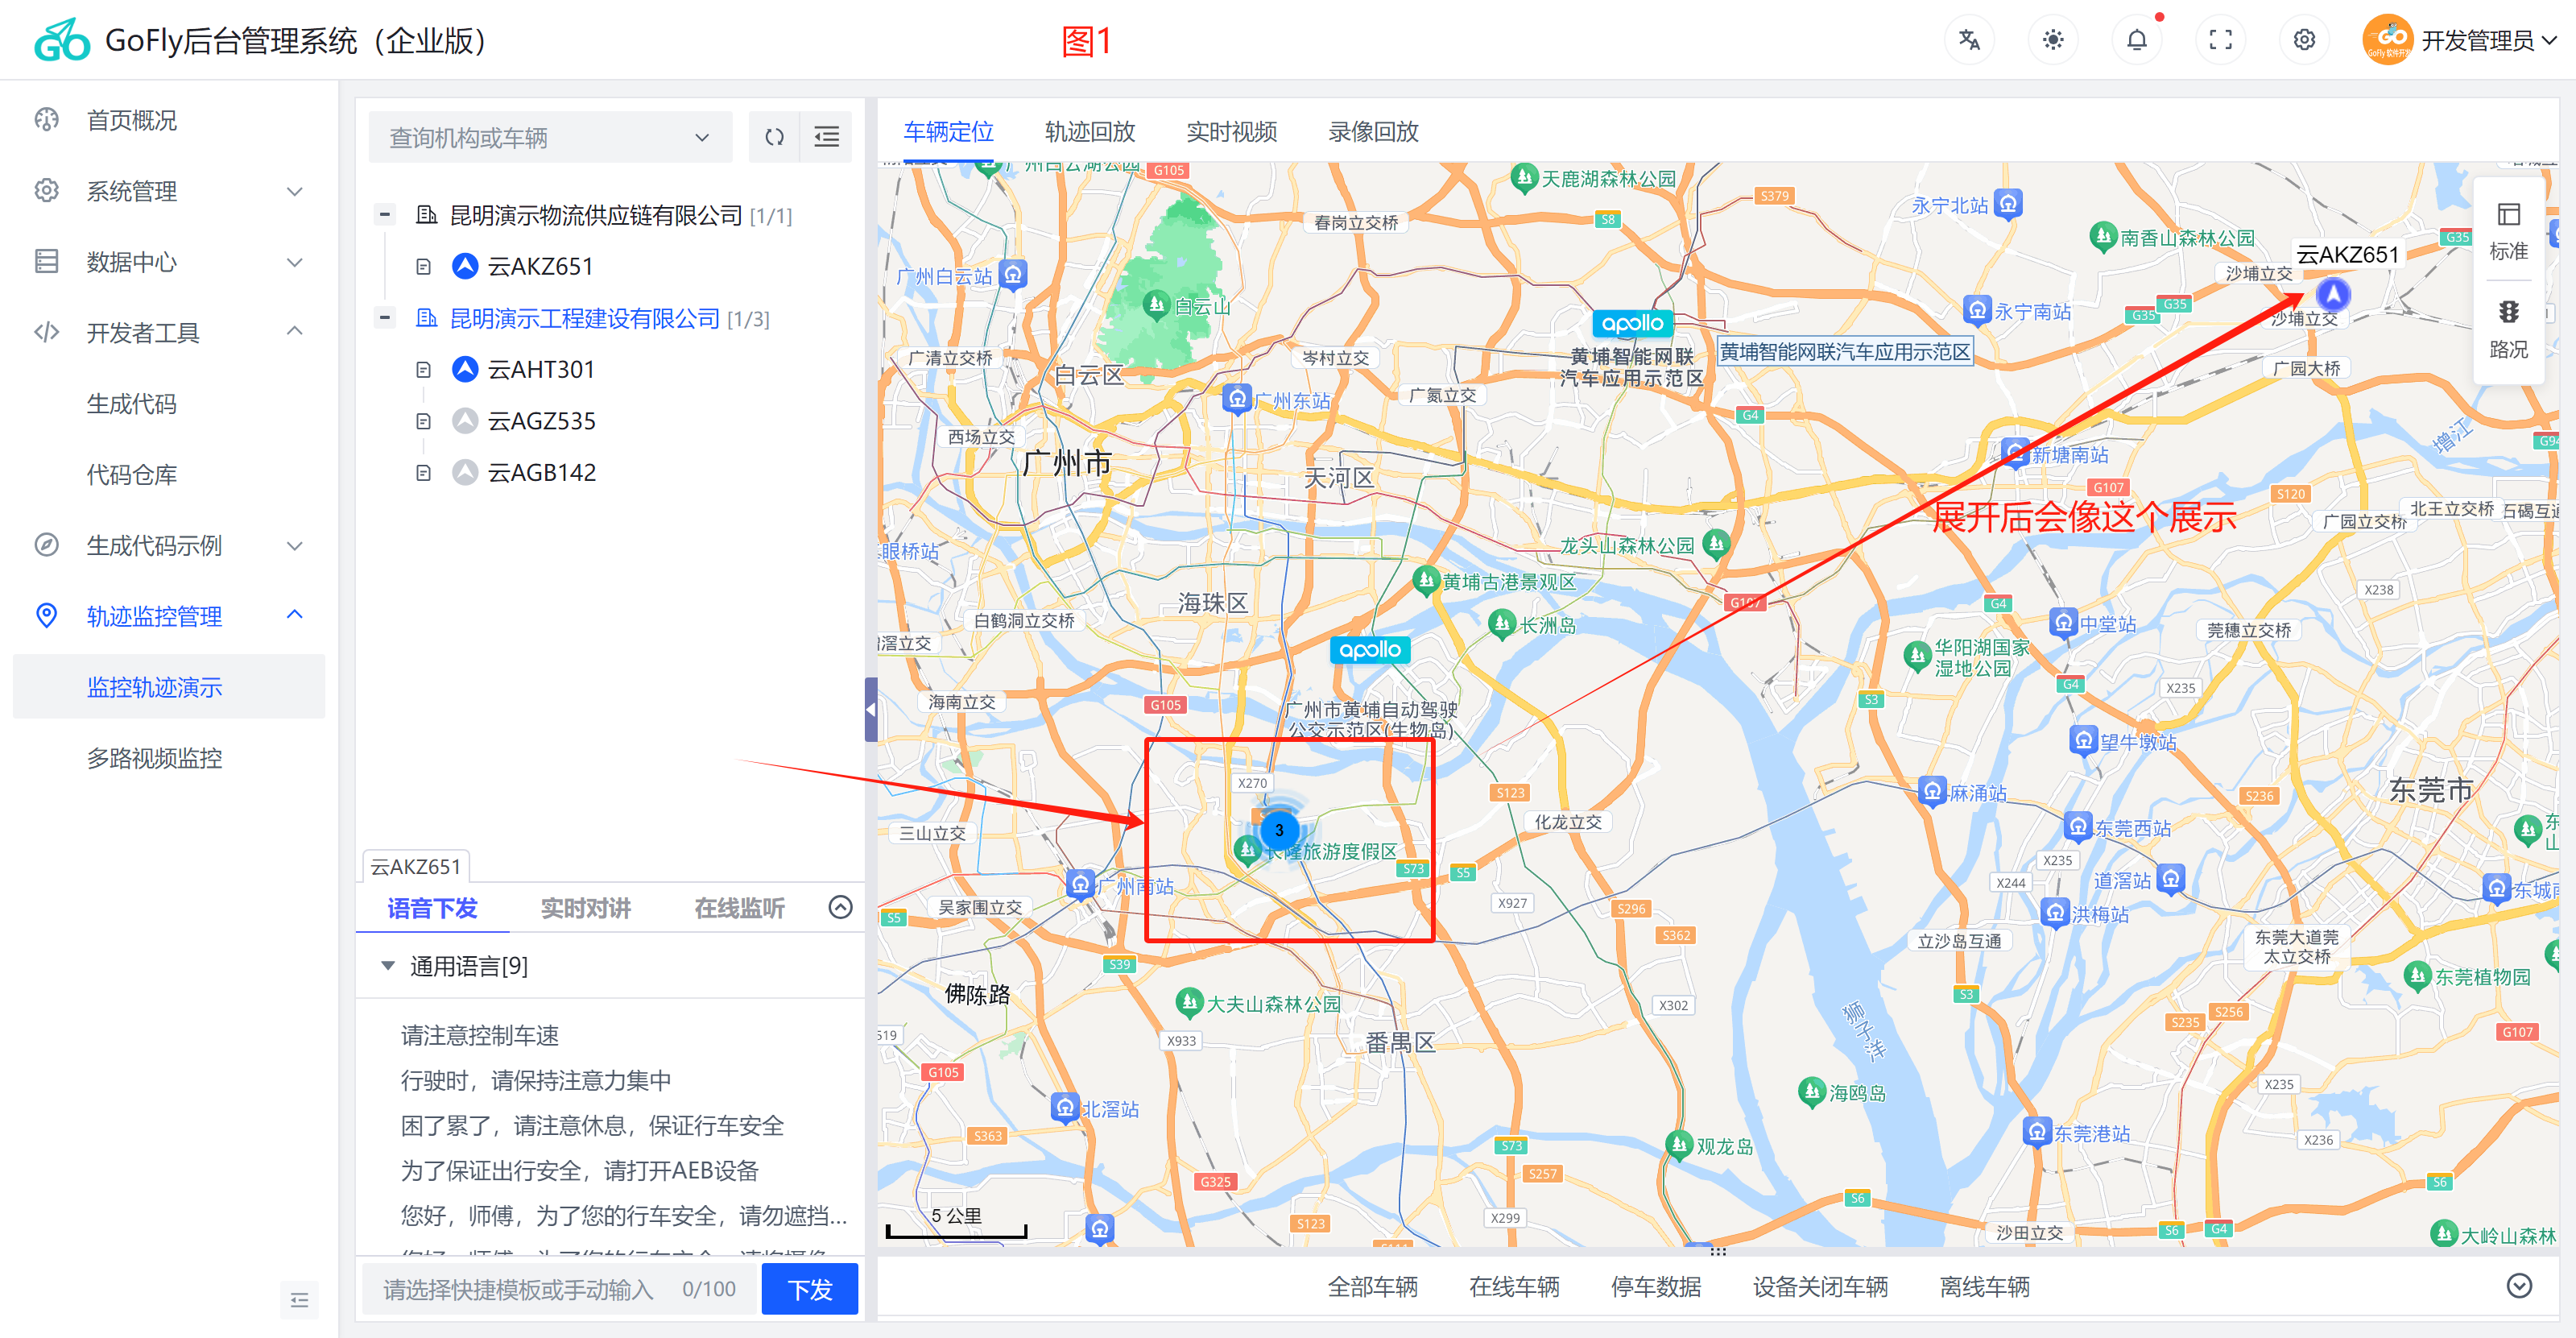
Task: Click the tree list menu icon
Action: pos(826,137)
